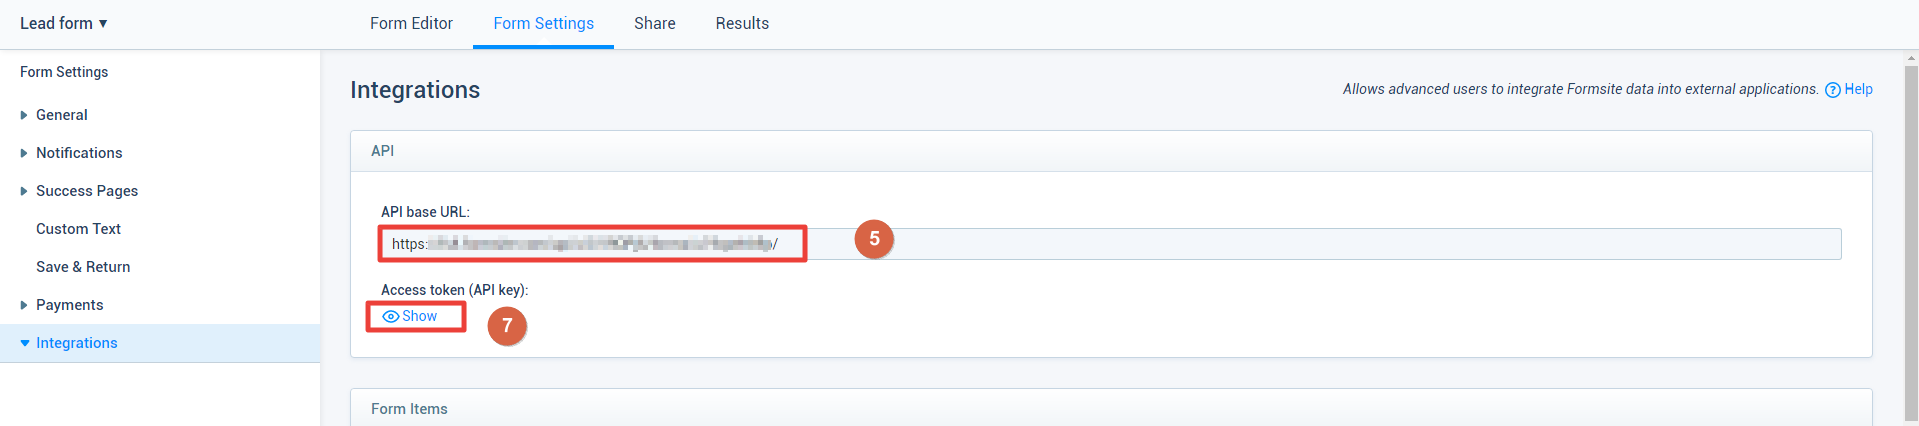The image size is (1919, 426).
Task: Expand the Success Pages section
Action: (24, 191)
